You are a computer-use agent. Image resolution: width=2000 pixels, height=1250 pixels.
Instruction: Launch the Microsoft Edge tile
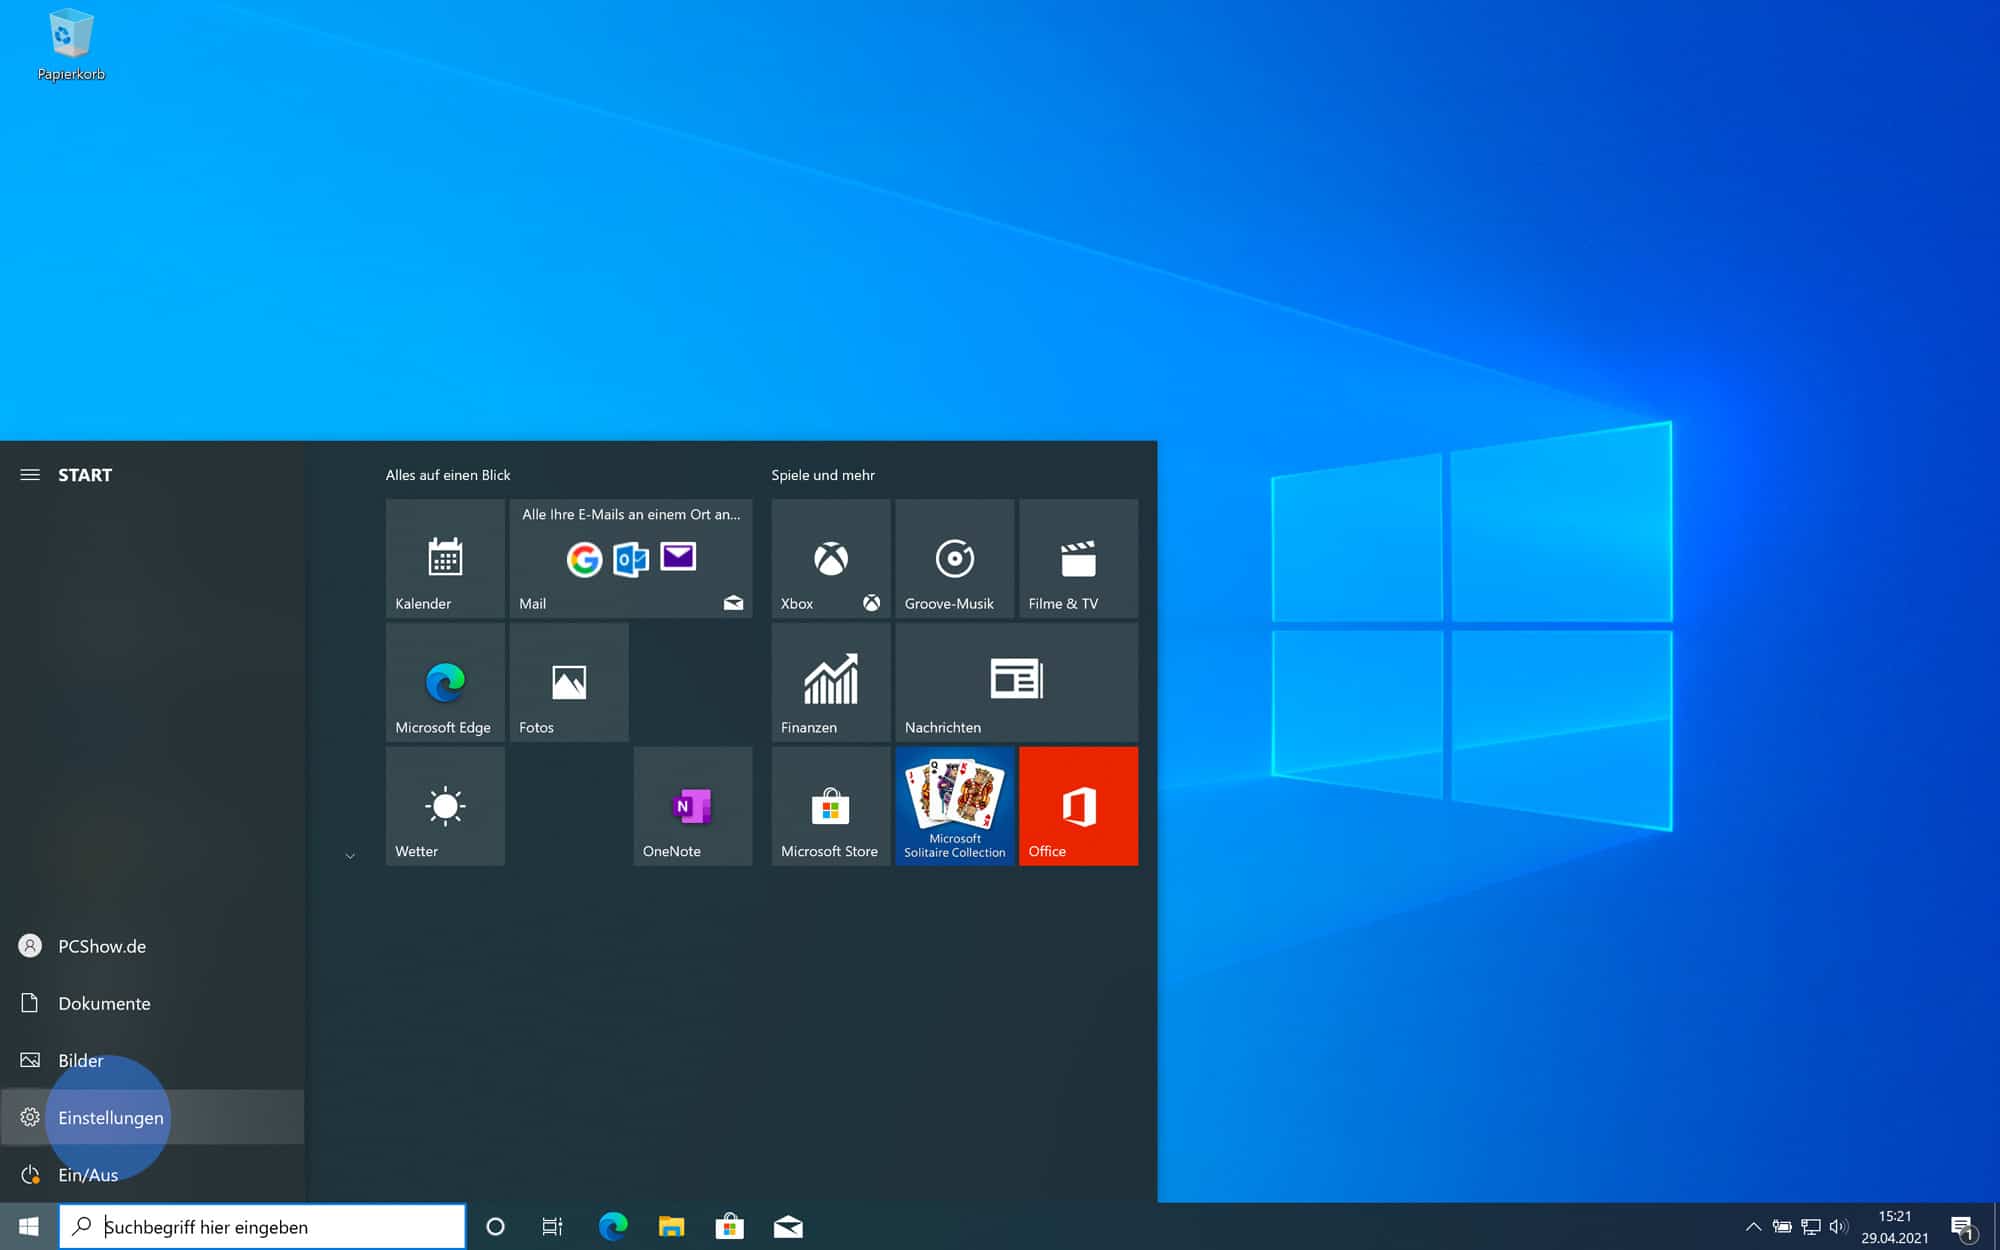445,682
